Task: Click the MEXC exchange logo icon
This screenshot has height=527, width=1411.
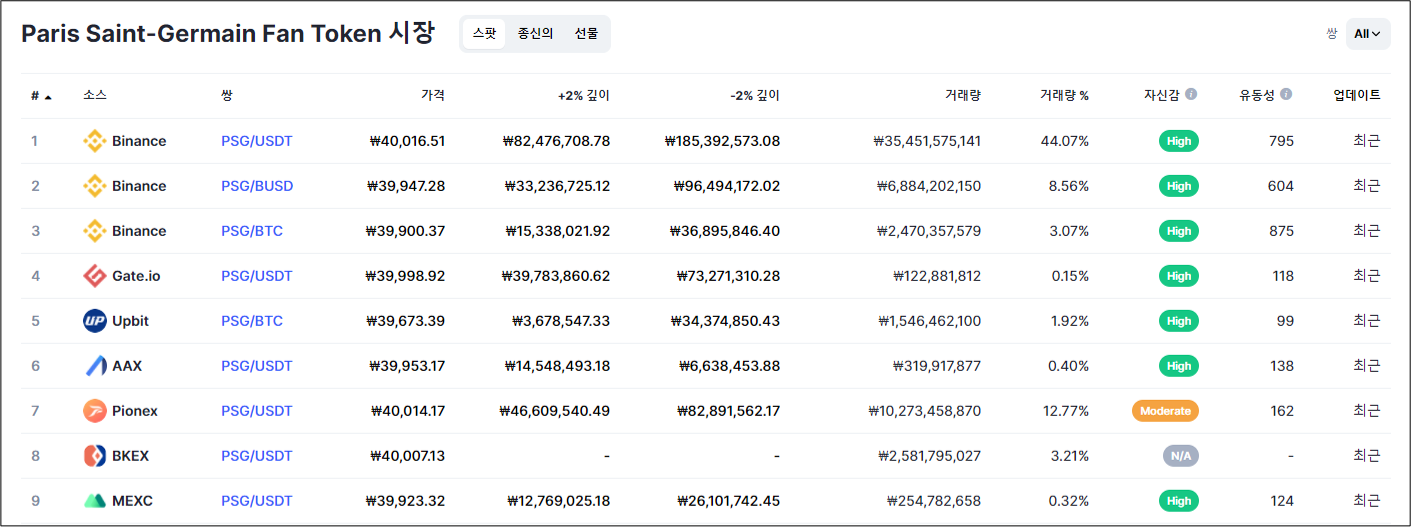Action: point(94,501)
